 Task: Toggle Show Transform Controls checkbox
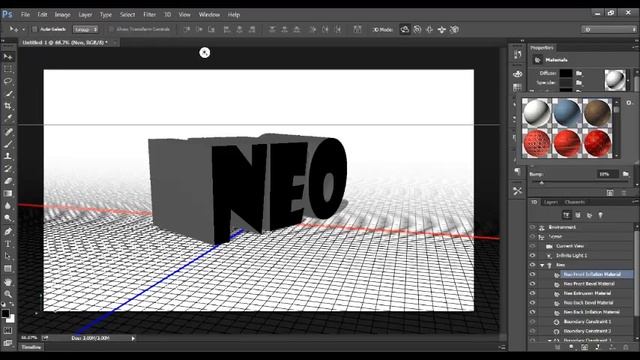tap(111, 29)
